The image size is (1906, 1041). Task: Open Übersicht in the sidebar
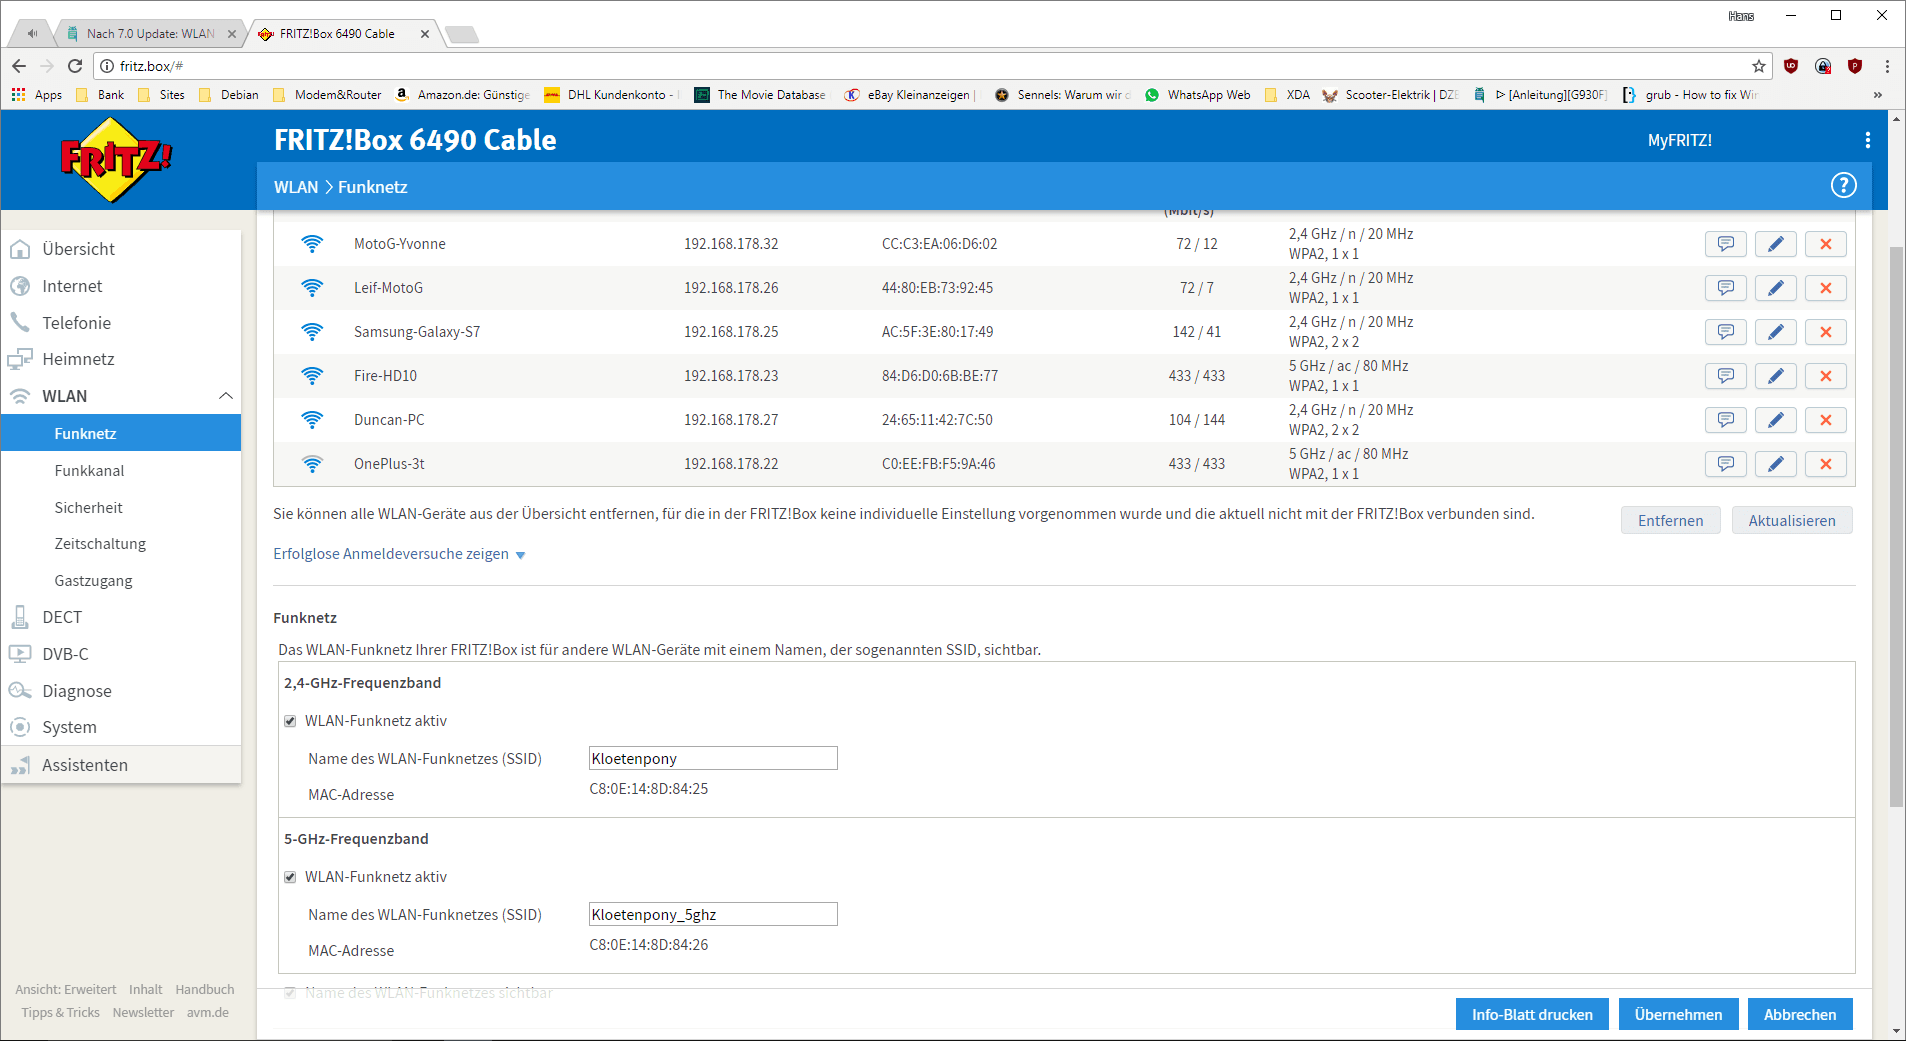coord(121,249)
